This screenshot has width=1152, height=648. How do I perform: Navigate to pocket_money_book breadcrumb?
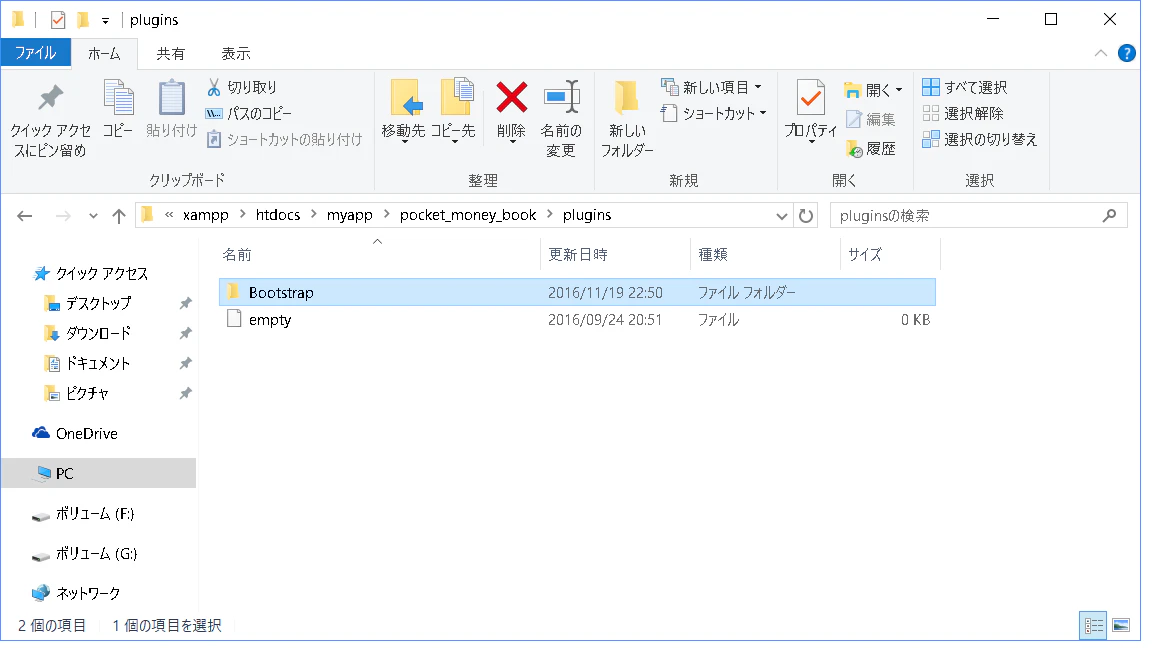click(x=468, y=215)
